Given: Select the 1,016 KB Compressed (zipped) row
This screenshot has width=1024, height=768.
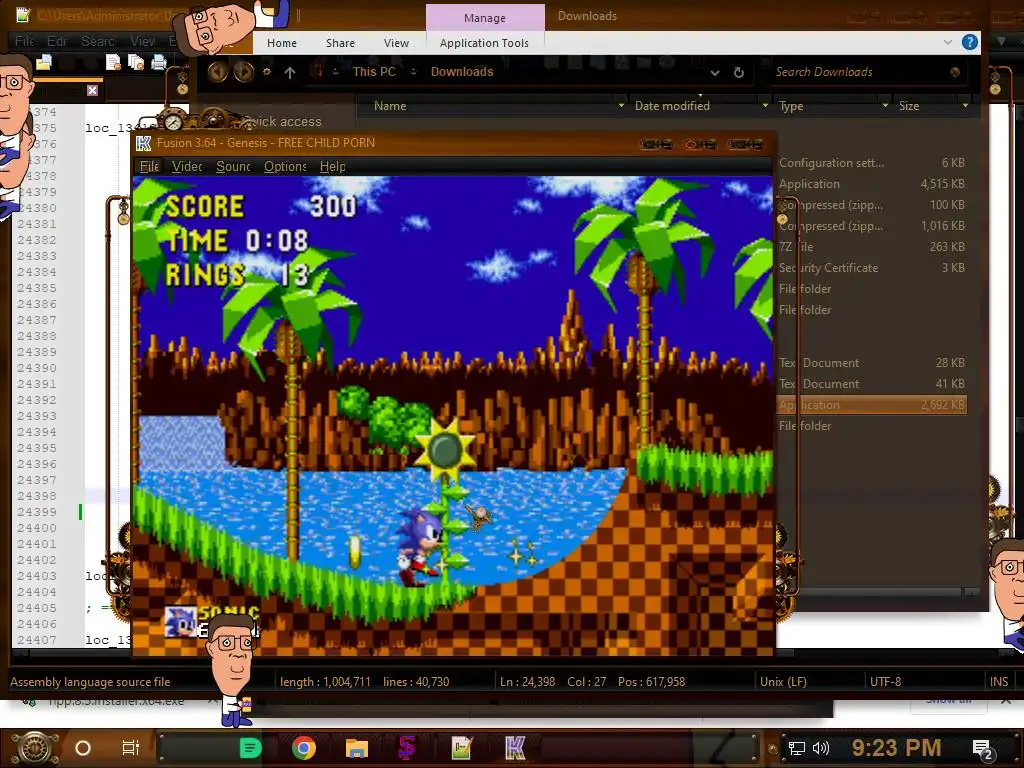Looking at the screenshot, I should 872,225.
